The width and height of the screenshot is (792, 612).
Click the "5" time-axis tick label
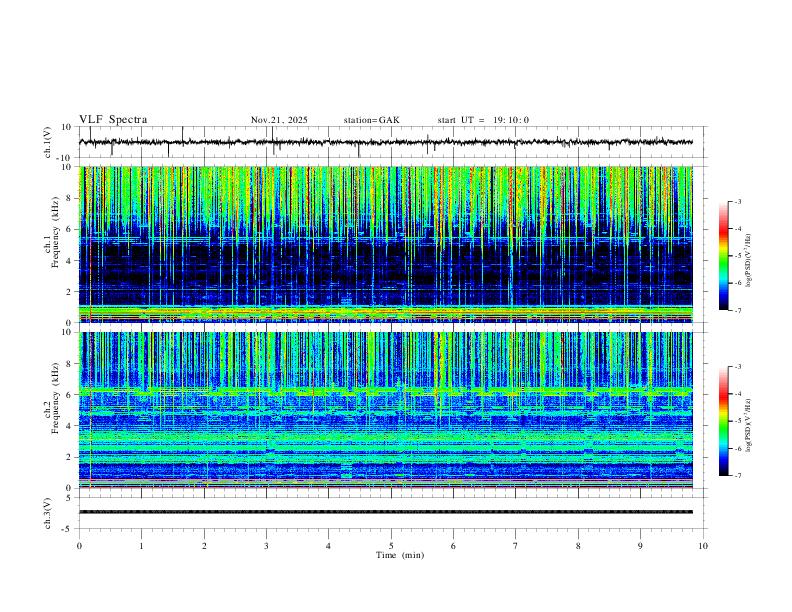coord(391,546)
